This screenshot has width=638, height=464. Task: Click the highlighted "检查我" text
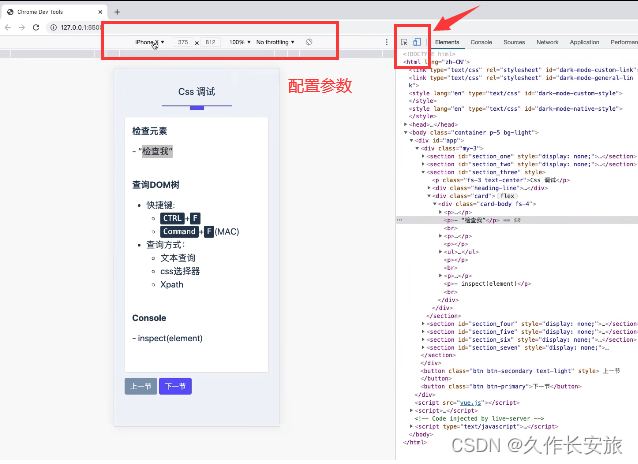pos(157,151)
